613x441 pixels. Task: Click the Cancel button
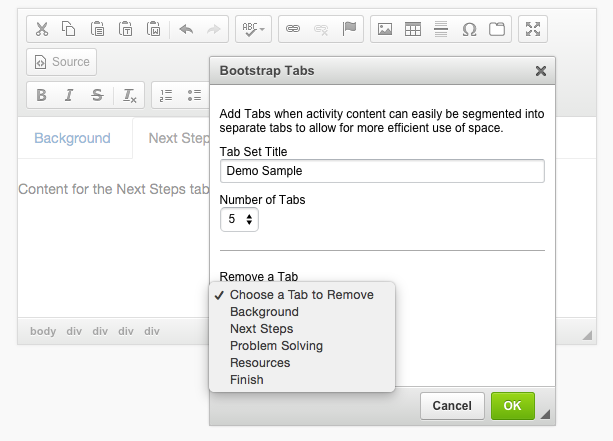tap(452, 406)
